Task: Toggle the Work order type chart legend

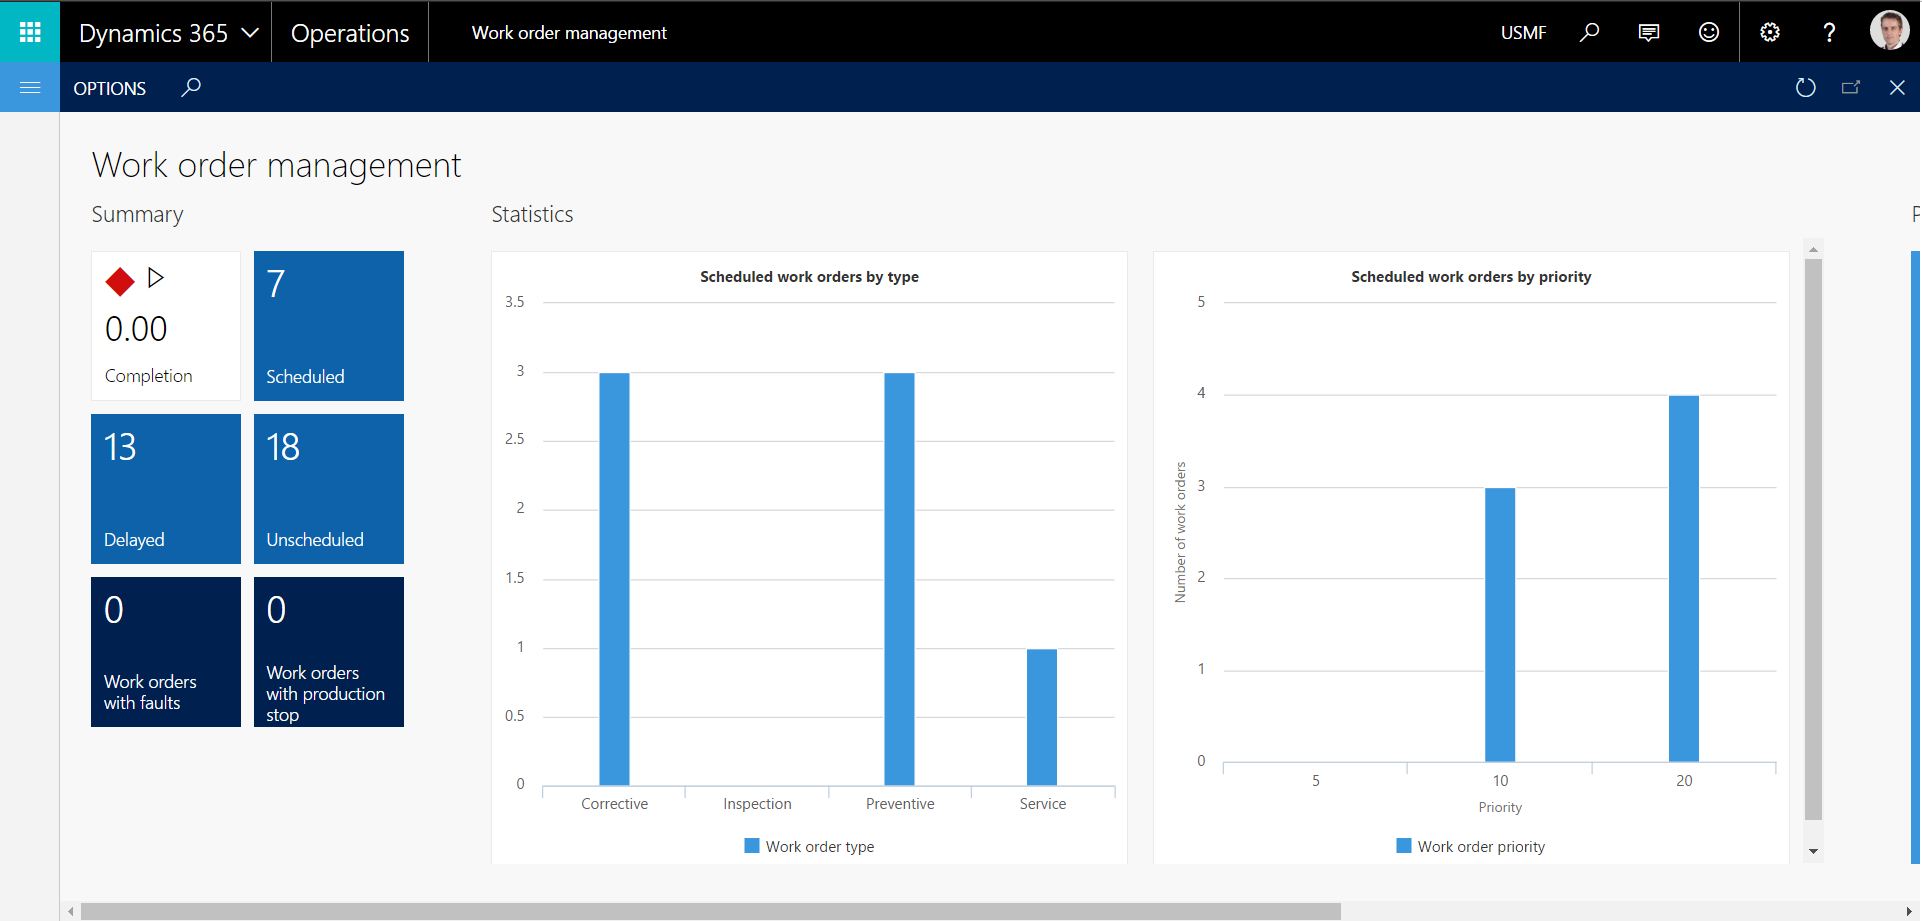Action: click(x=808, y=845)
